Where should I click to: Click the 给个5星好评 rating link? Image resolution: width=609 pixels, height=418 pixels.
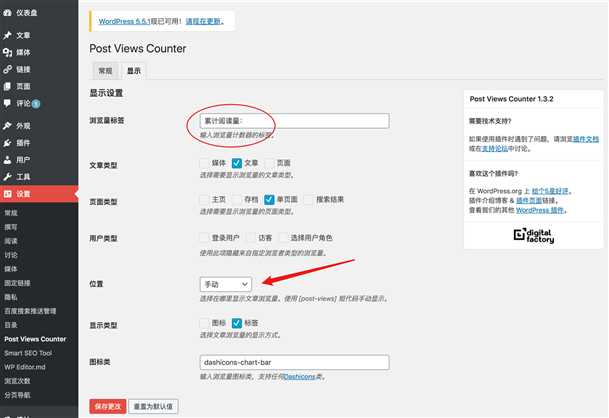[550, 191]
